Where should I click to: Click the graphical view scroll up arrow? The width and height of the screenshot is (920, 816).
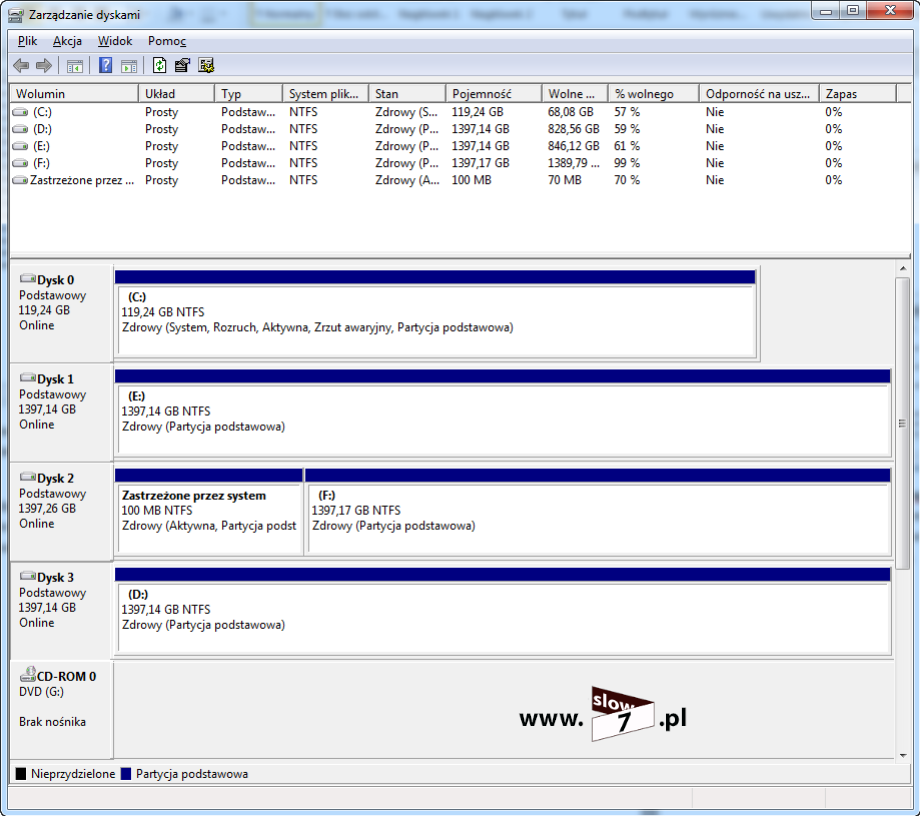tap(903, 269)
